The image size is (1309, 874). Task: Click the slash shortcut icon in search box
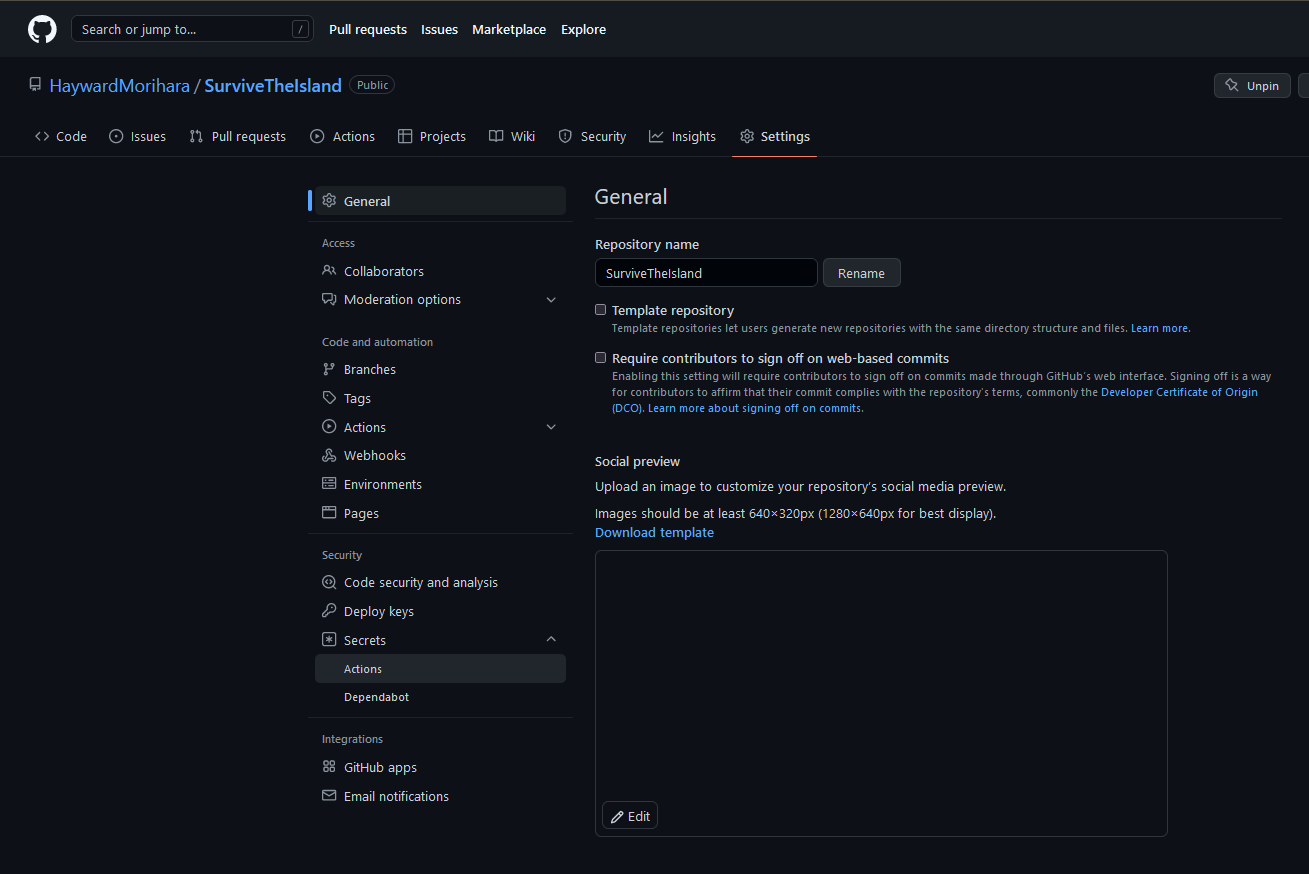[300, 29]
